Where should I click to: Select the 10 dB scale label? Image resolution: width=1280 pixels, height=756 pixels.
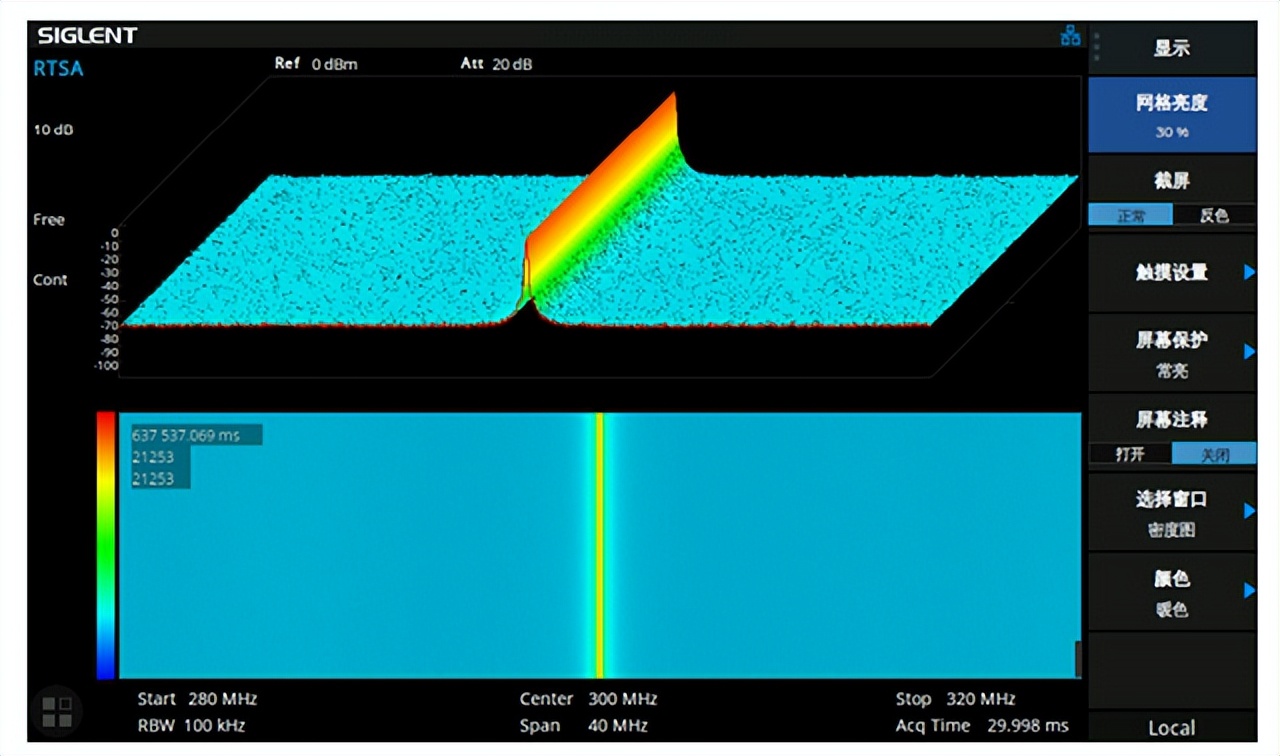click(53, 130)
